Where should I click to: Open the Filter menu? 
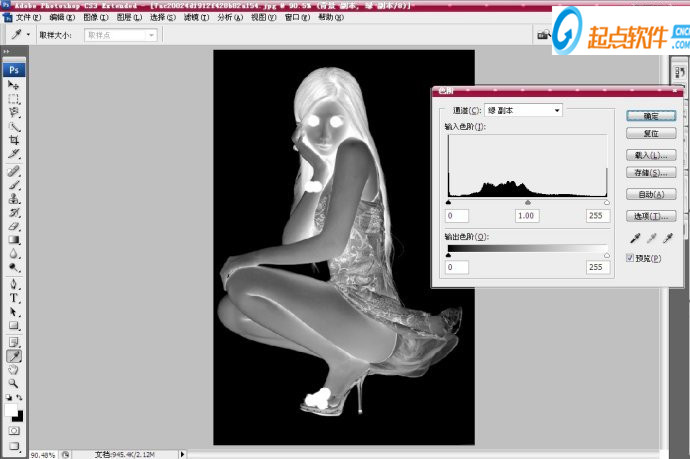click(x=196, y=17)
